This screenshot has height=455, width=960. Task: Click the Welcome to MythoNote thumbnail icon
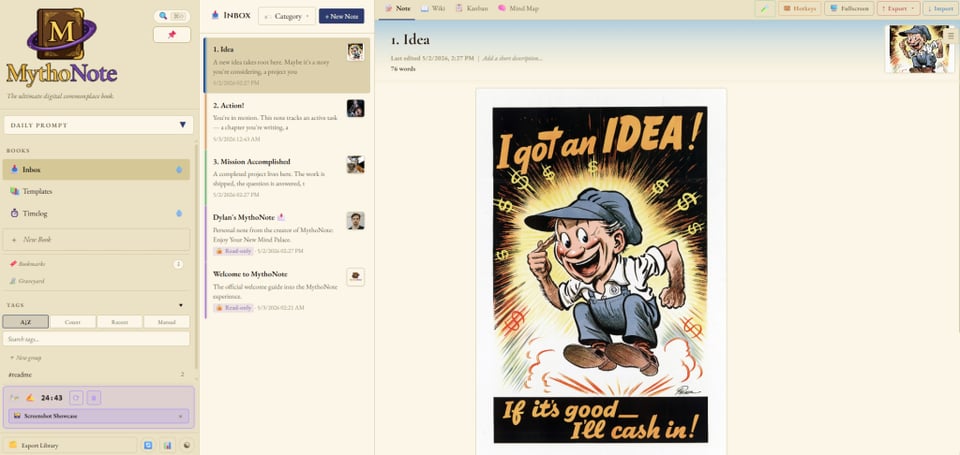(355, 277)
